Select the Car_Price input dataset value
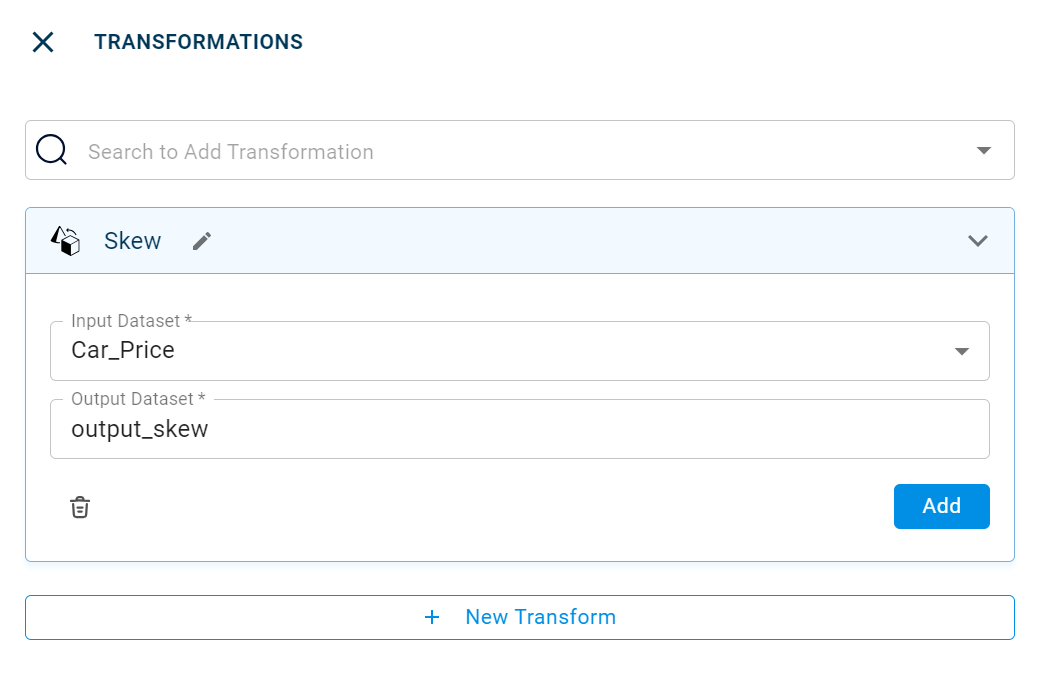 point(123,351)
